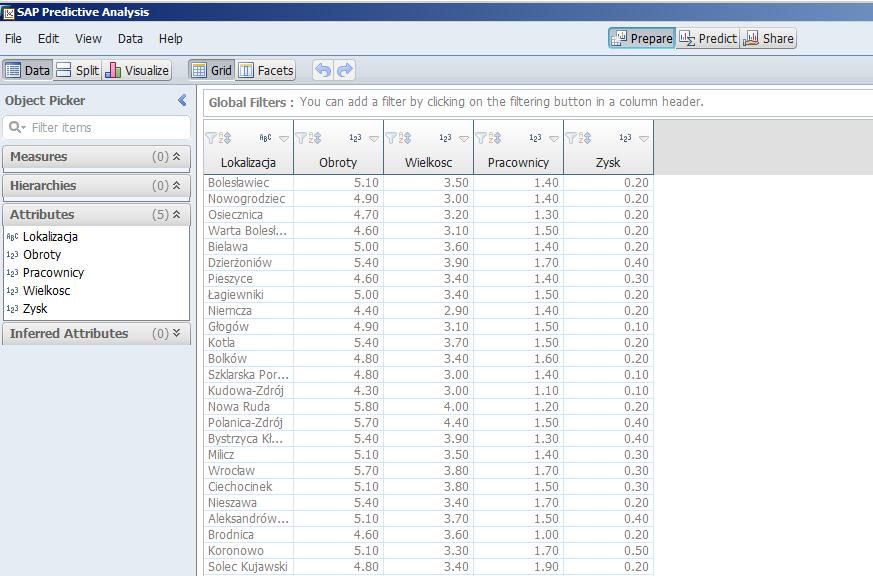The height and width of the screenshot is (576, 873).
Task: Open the Wielkosc column dropdown arrow
Action: [464, 139]
